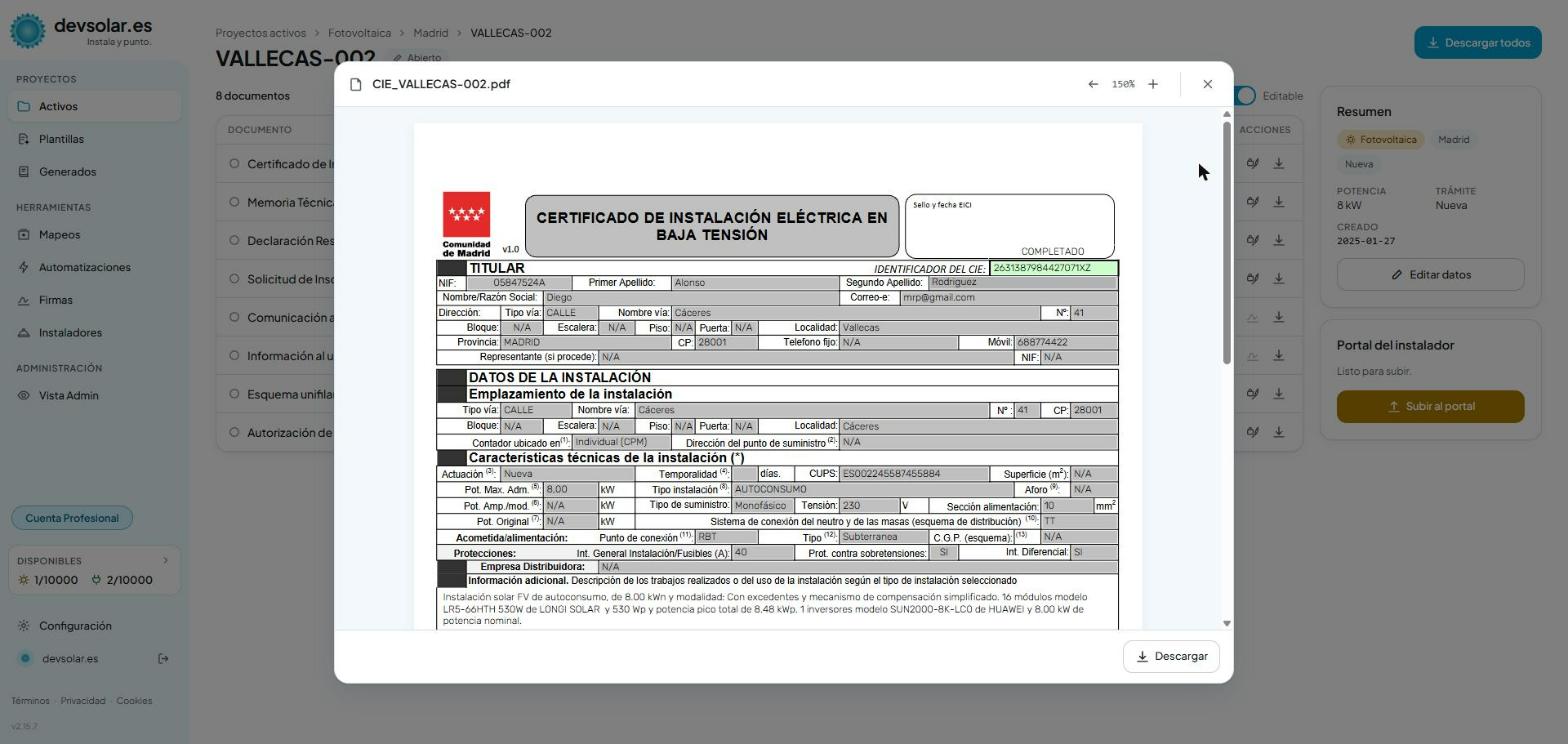Close the CIE_VALLECAS-002.pdf preview
This screenshot has width=1568, height=744.
1207,84
